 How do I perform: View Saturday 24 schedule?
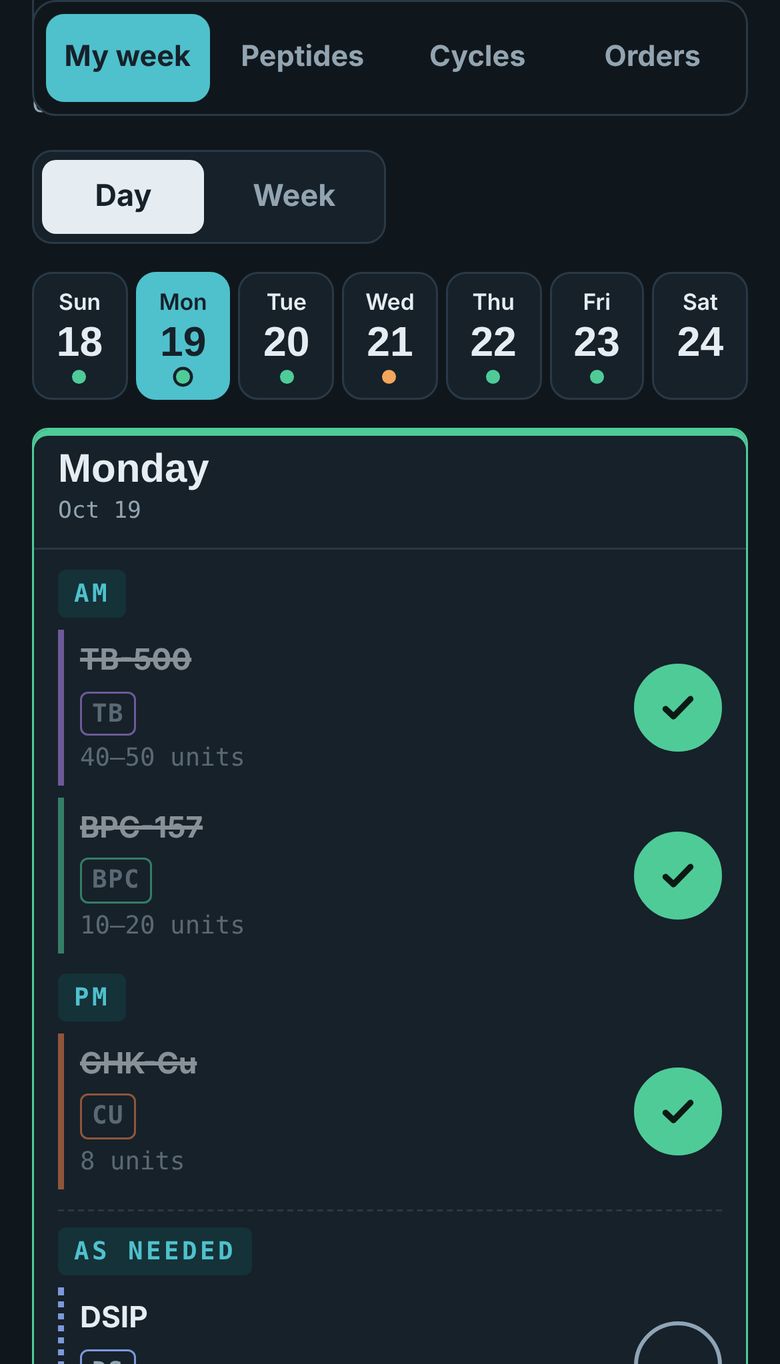click(700, 336)
